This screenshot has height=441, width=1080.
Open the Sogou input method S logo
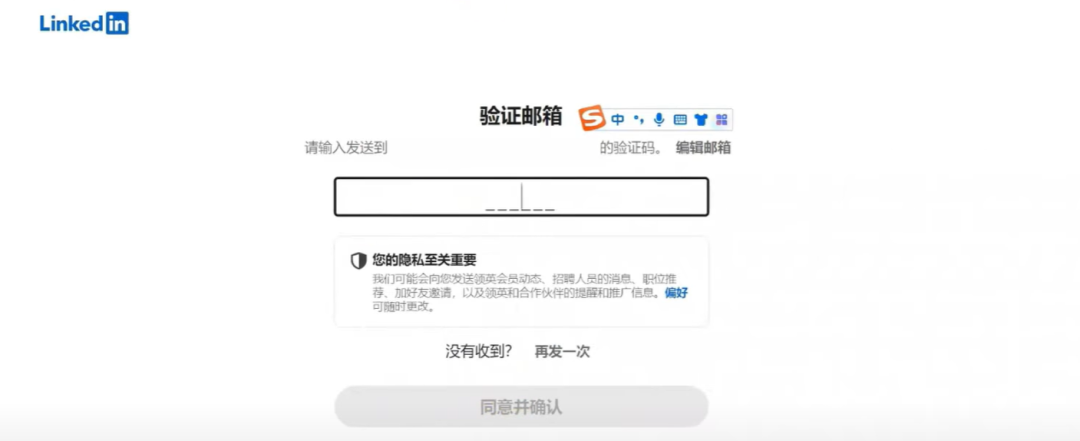coord(591,118)
